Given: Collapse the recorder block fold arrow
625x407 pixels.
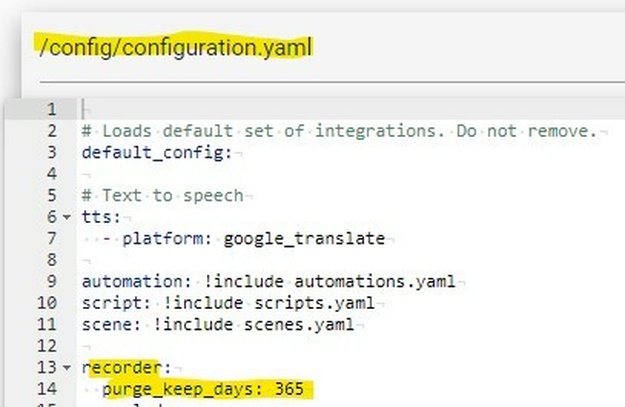Looking at the screenshot, I should tap(67, 367).
